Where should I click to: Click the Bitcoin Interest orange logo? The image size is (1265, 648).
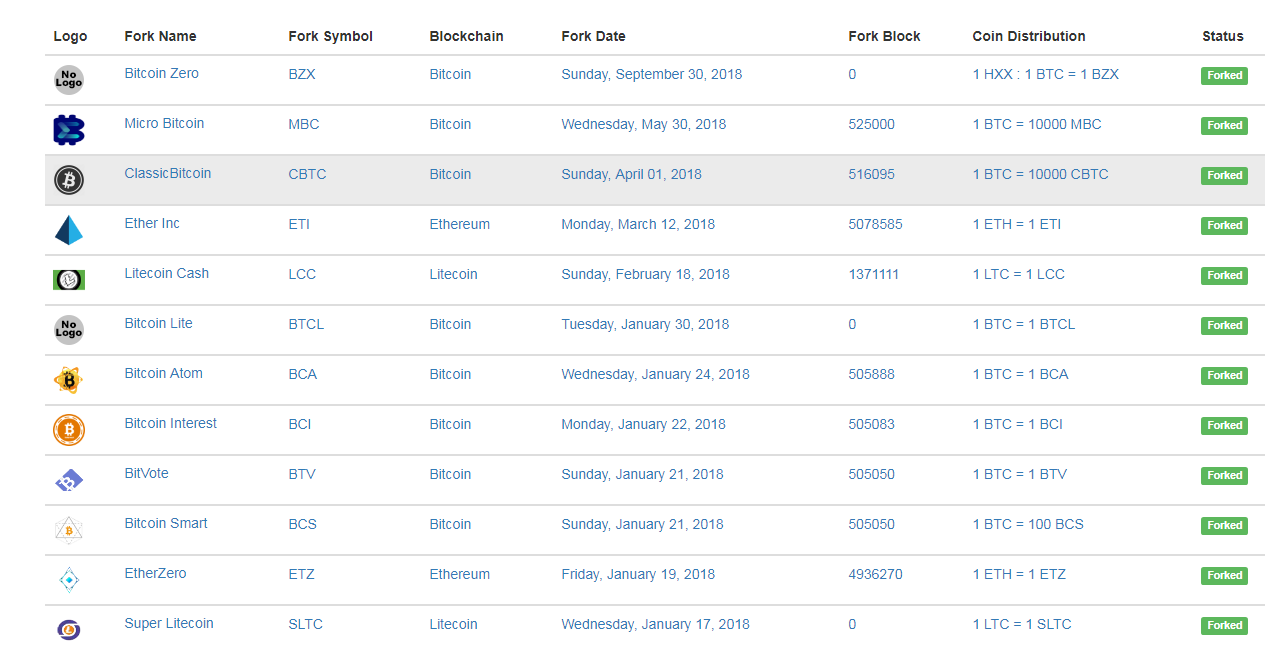pos(69,430)
